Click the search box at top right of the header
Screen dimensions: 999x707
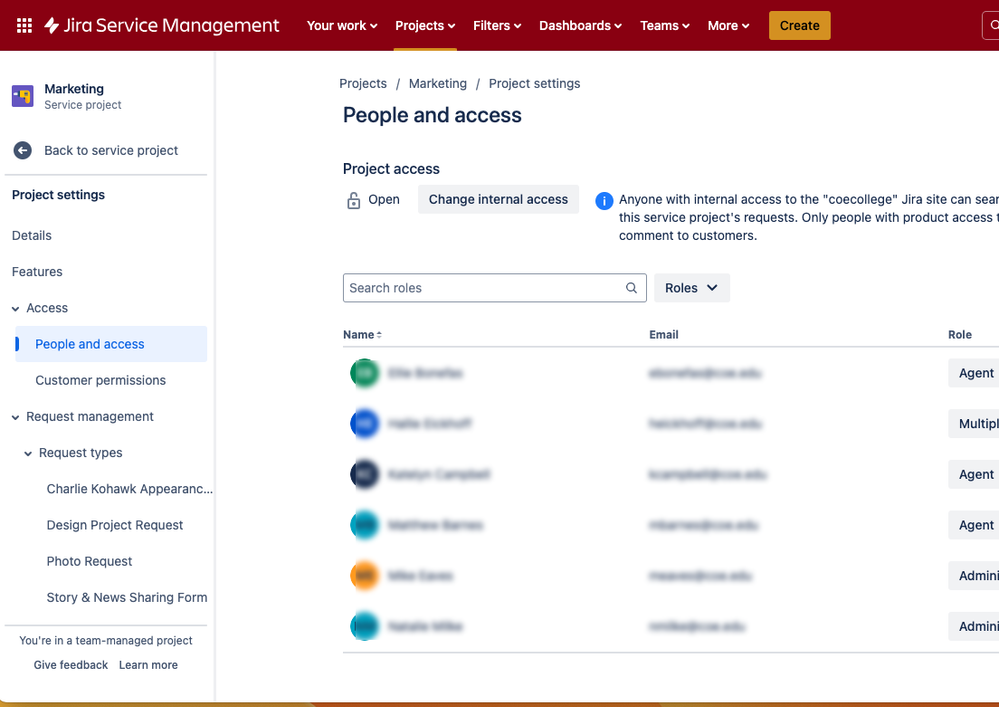(991, 25)
